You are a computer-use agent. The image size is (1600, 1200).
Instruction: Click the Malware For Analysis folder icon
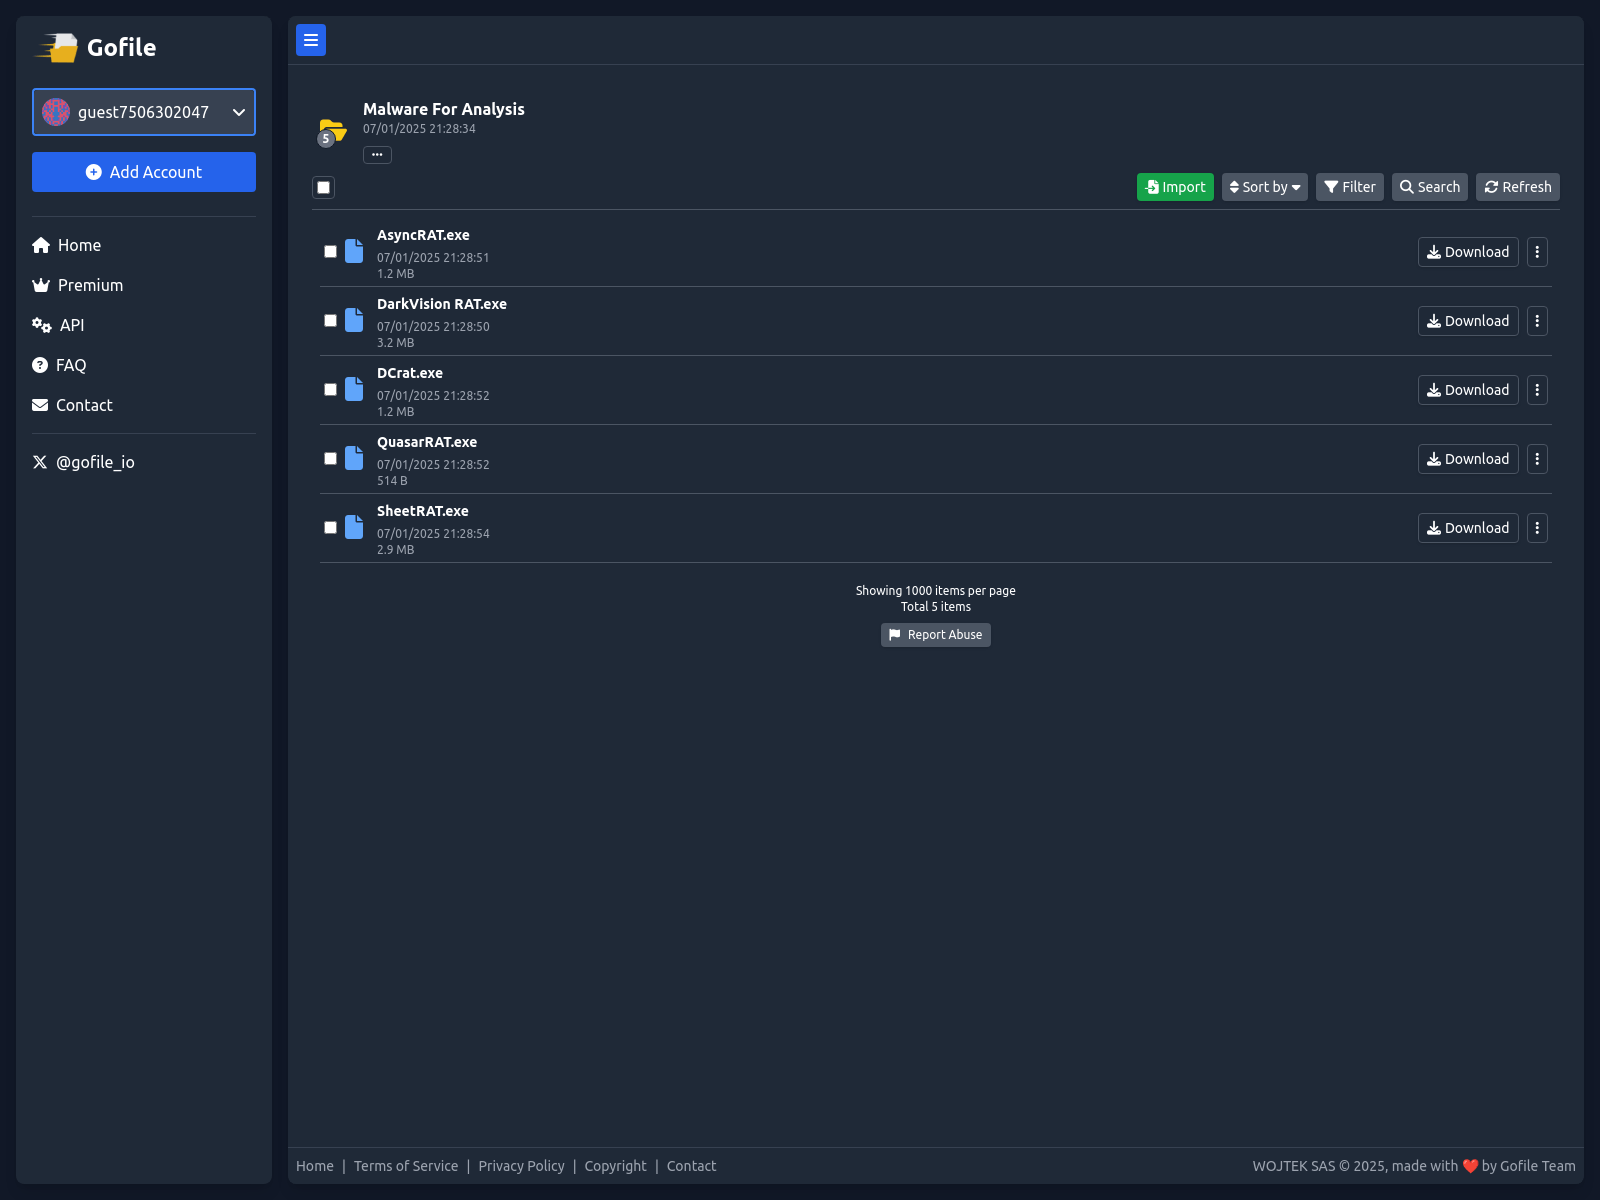[332, 132]
